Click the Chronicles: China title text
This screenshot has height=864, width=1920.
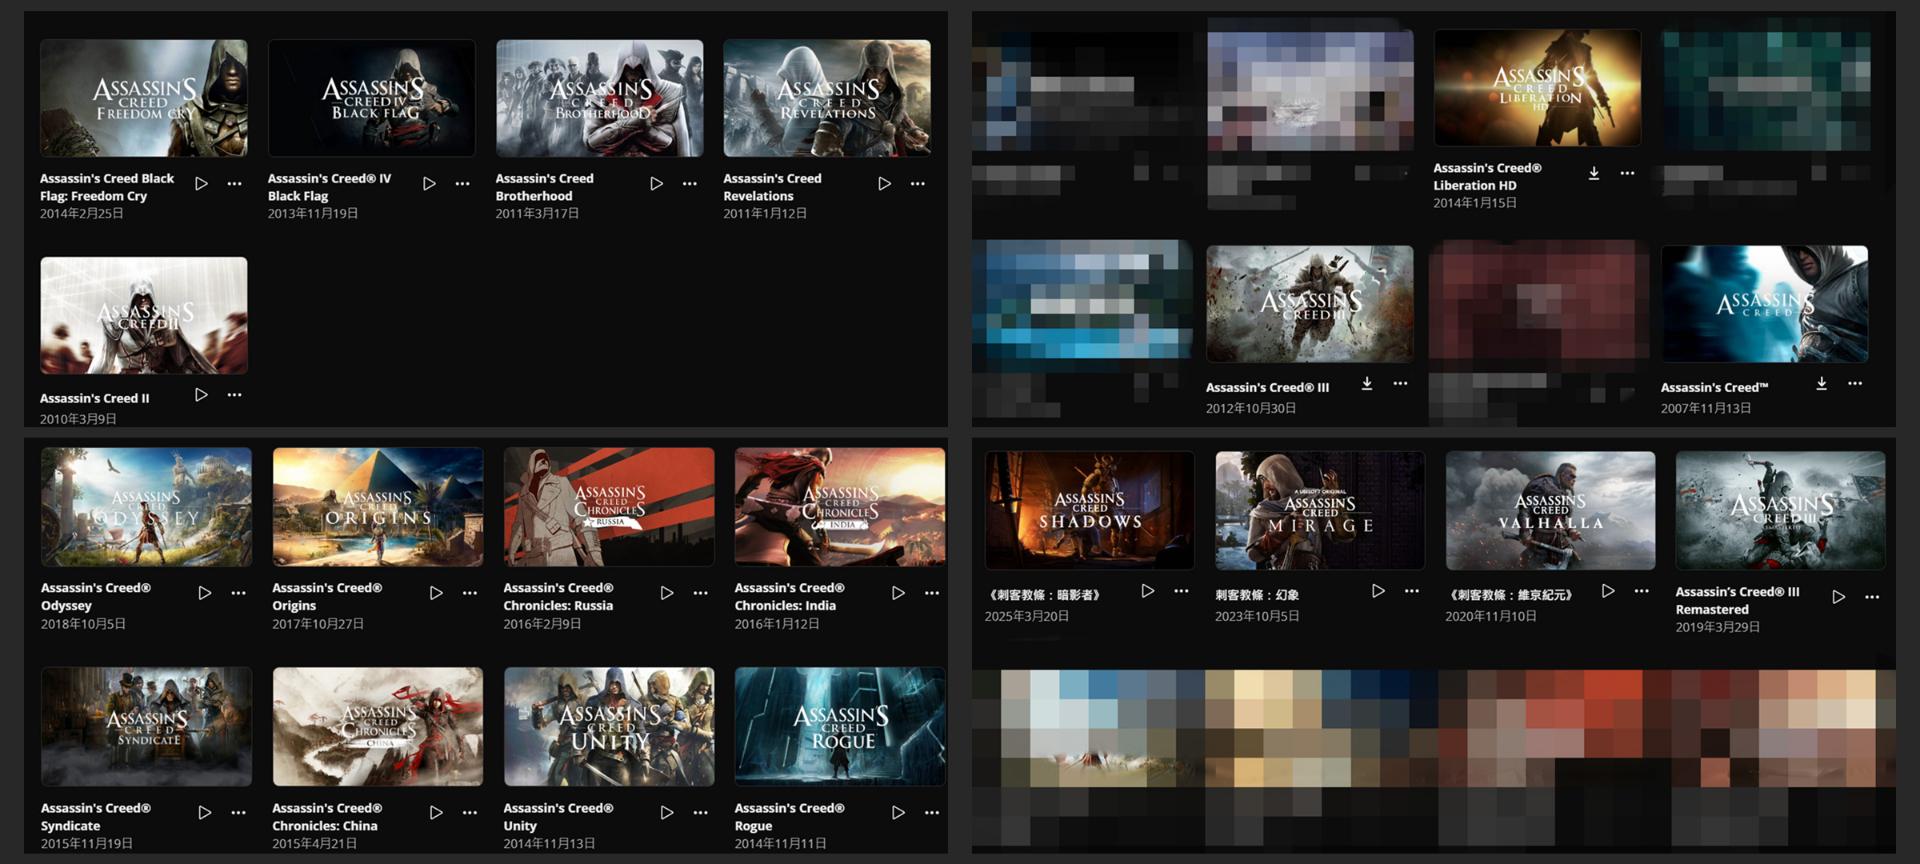point(327,817)
